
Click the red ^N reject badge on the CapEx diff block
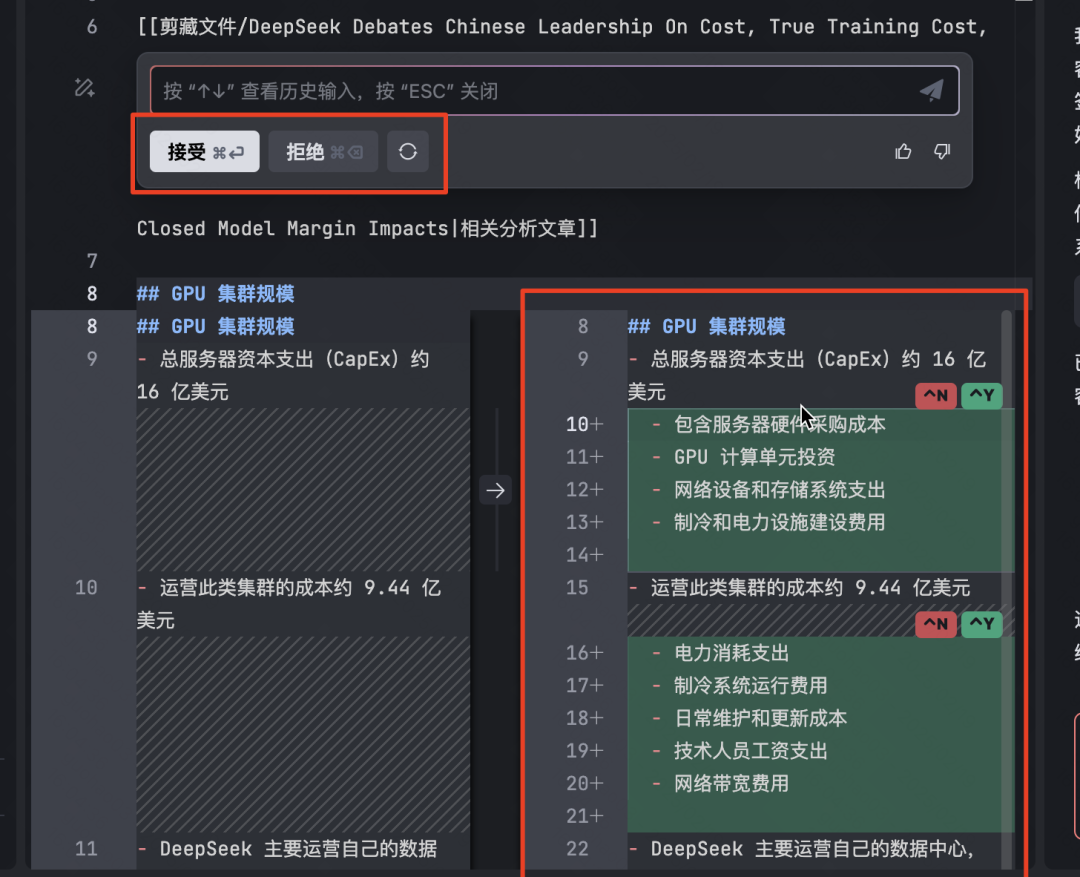(936, 396)
